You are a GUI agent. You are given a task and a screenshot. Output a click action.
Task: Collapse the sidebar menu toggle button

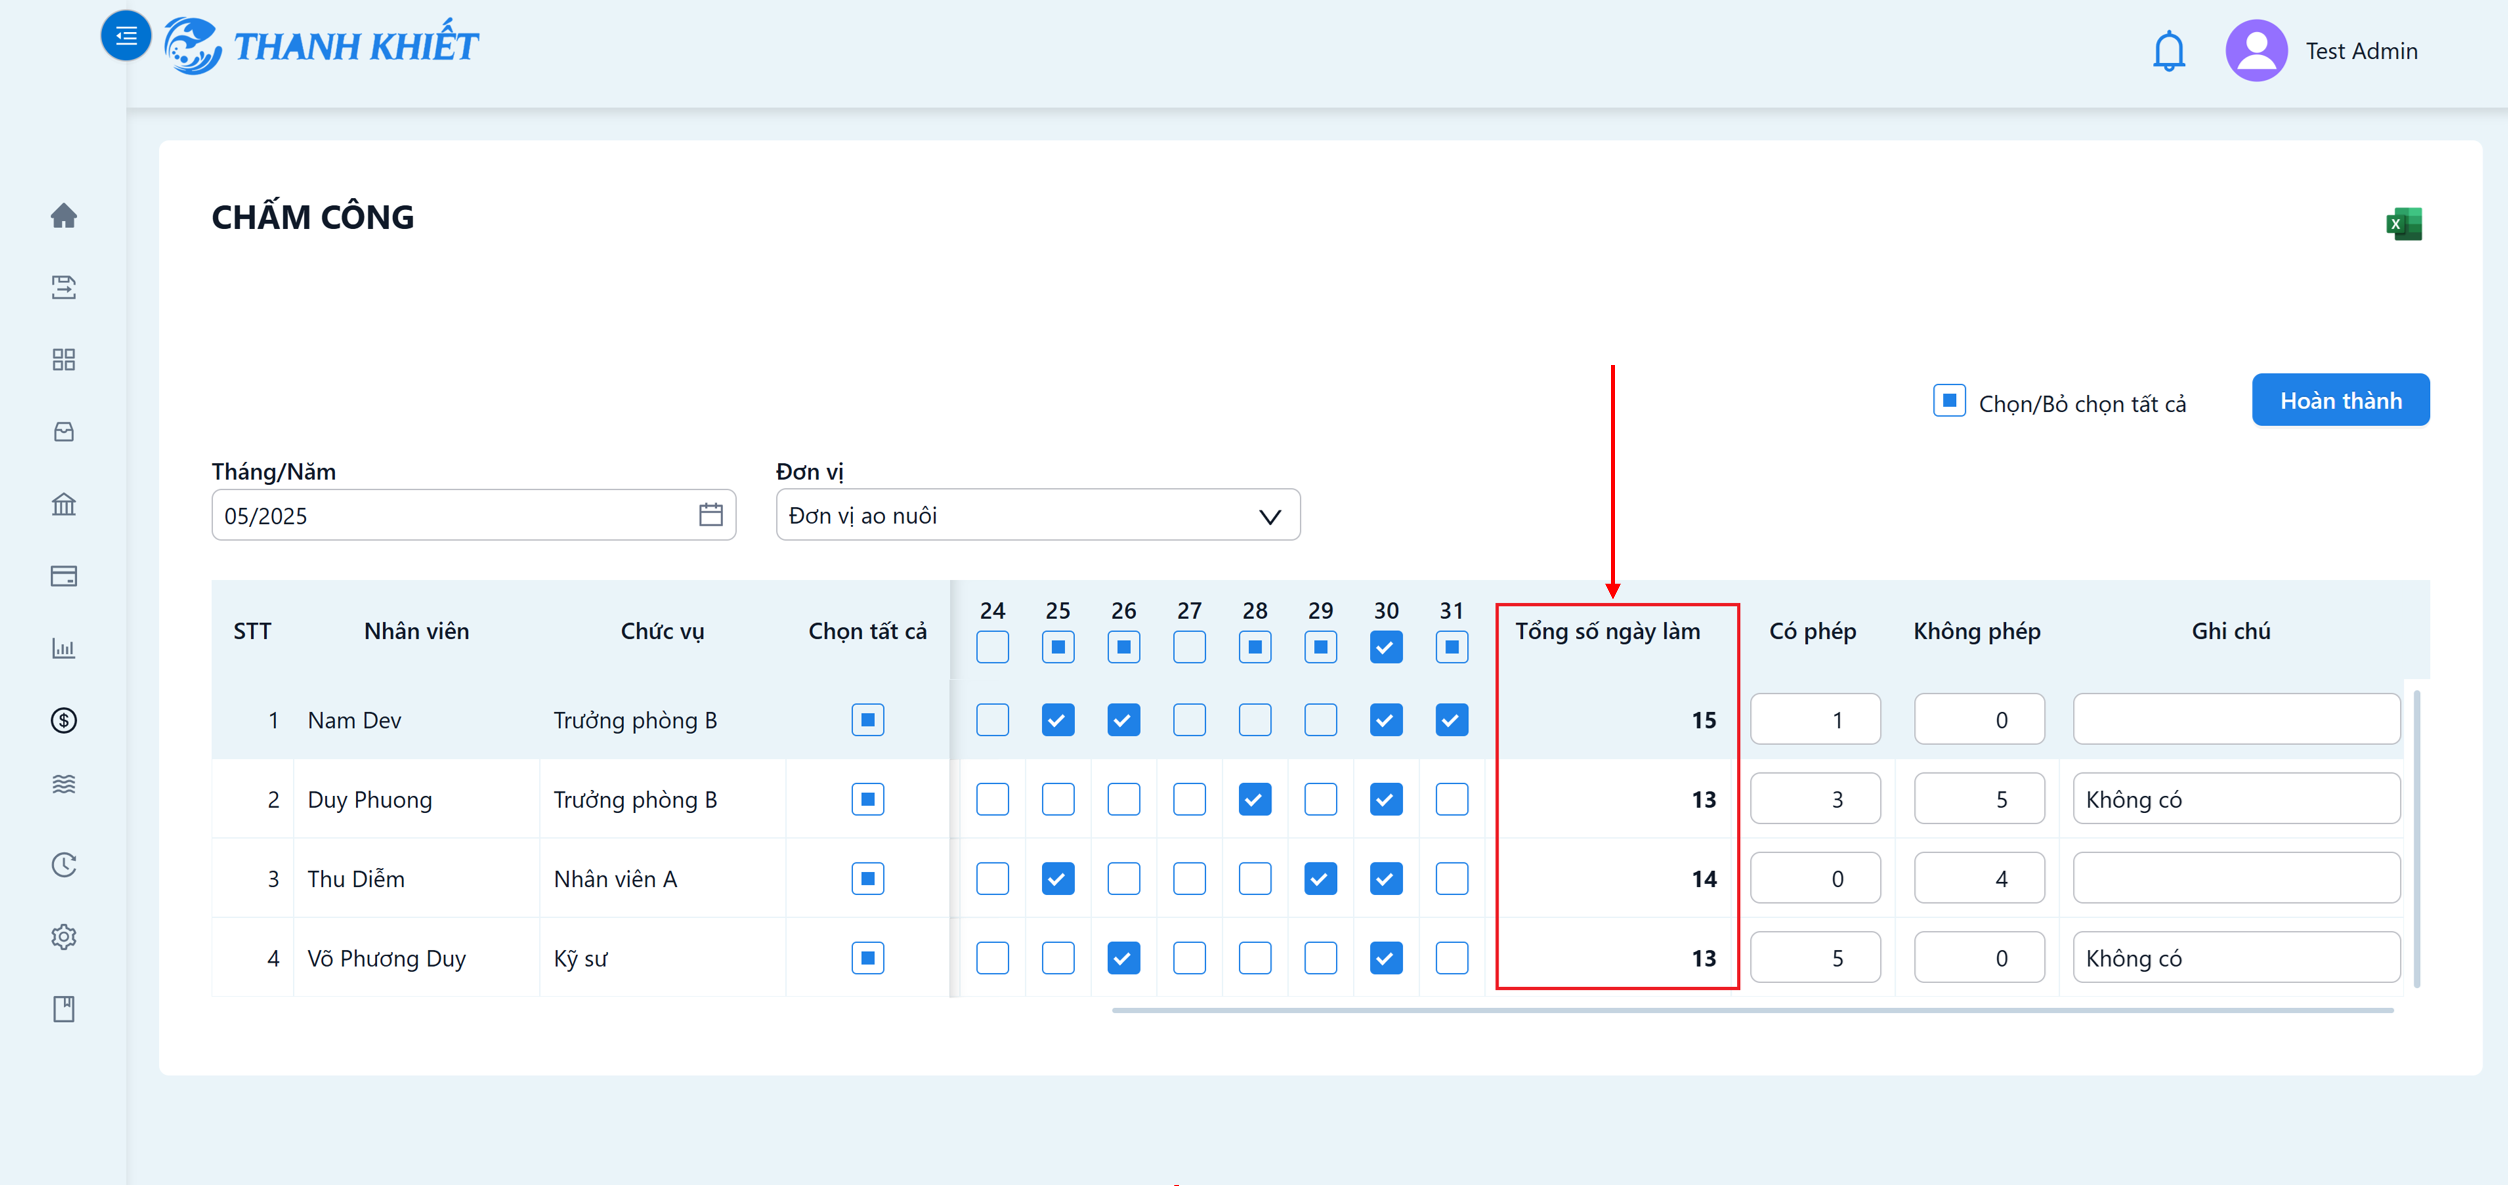126,37
